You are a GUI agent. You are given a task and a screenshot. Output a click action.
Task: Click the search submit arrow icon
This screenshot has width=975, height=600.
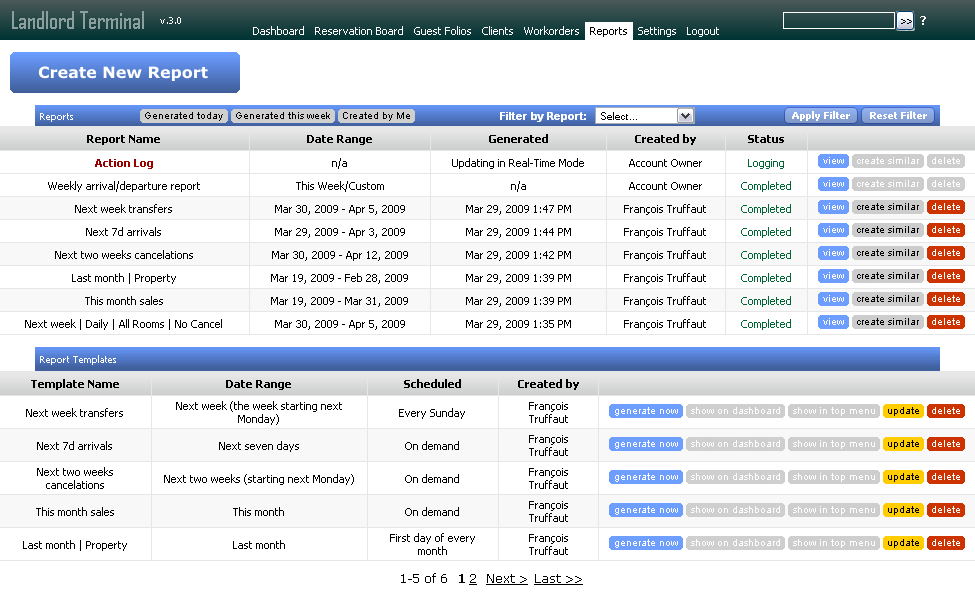pos(903,19)
